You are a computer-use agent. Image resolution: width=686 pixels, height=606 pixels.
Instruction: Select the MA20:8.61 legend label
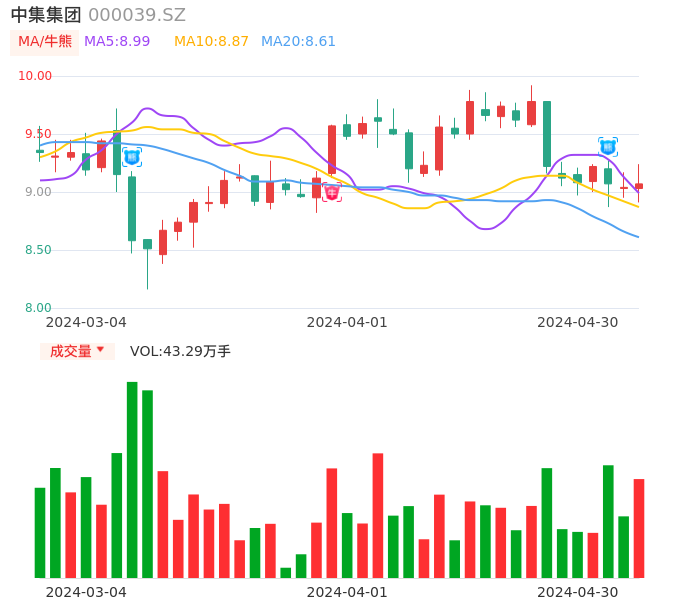tap(298, 42)
